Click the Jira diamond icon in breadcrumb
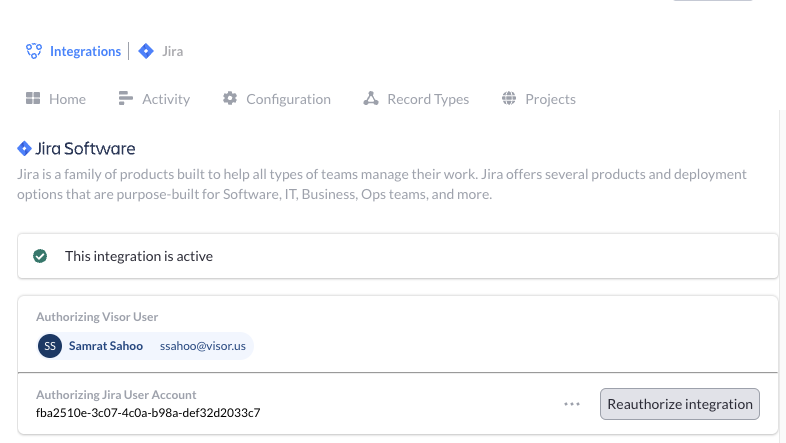 tap(146, 51)
